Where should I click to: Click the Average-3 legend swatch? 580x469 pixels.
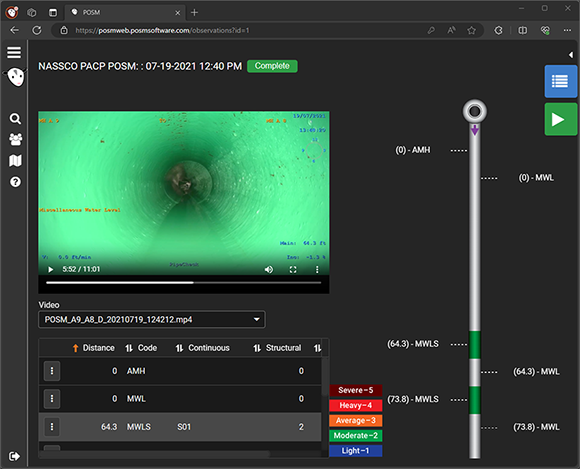click(x=355, y=421)
